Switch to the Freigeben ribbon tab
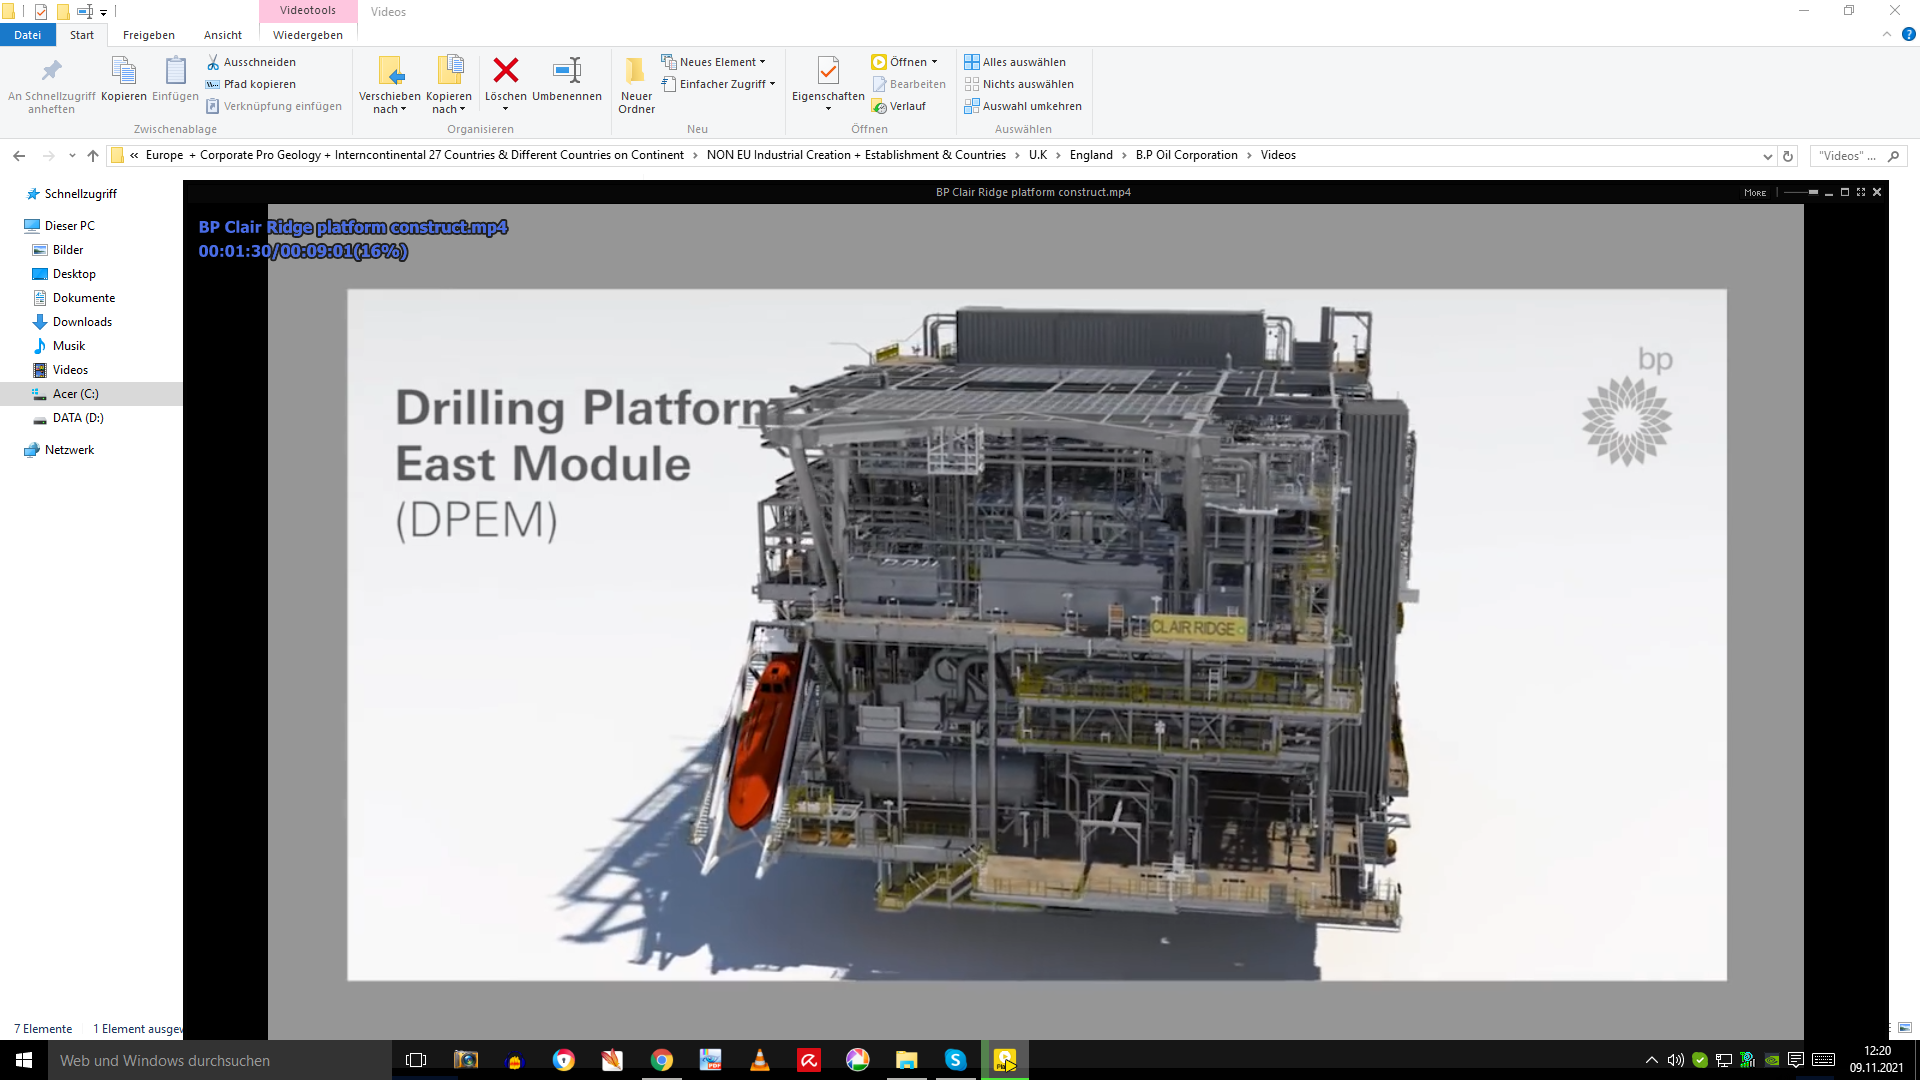The height and width of the screenshot is (1080, 1920). click(x=149, y=35)
